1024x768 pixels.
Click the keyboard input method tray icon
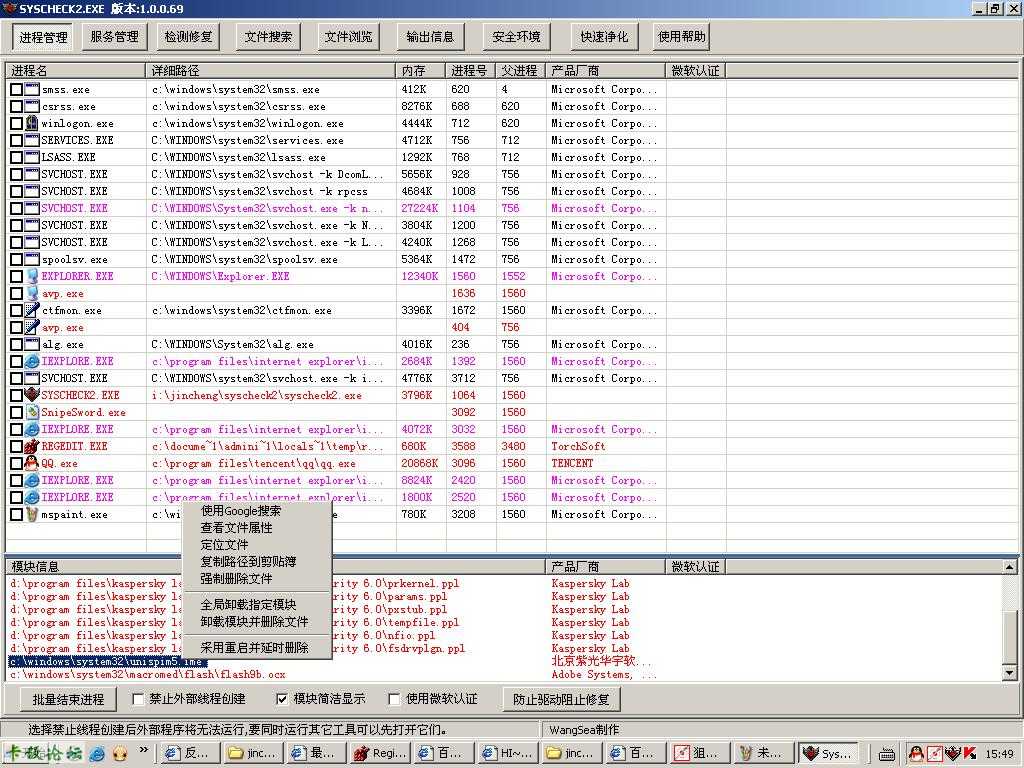886,754
